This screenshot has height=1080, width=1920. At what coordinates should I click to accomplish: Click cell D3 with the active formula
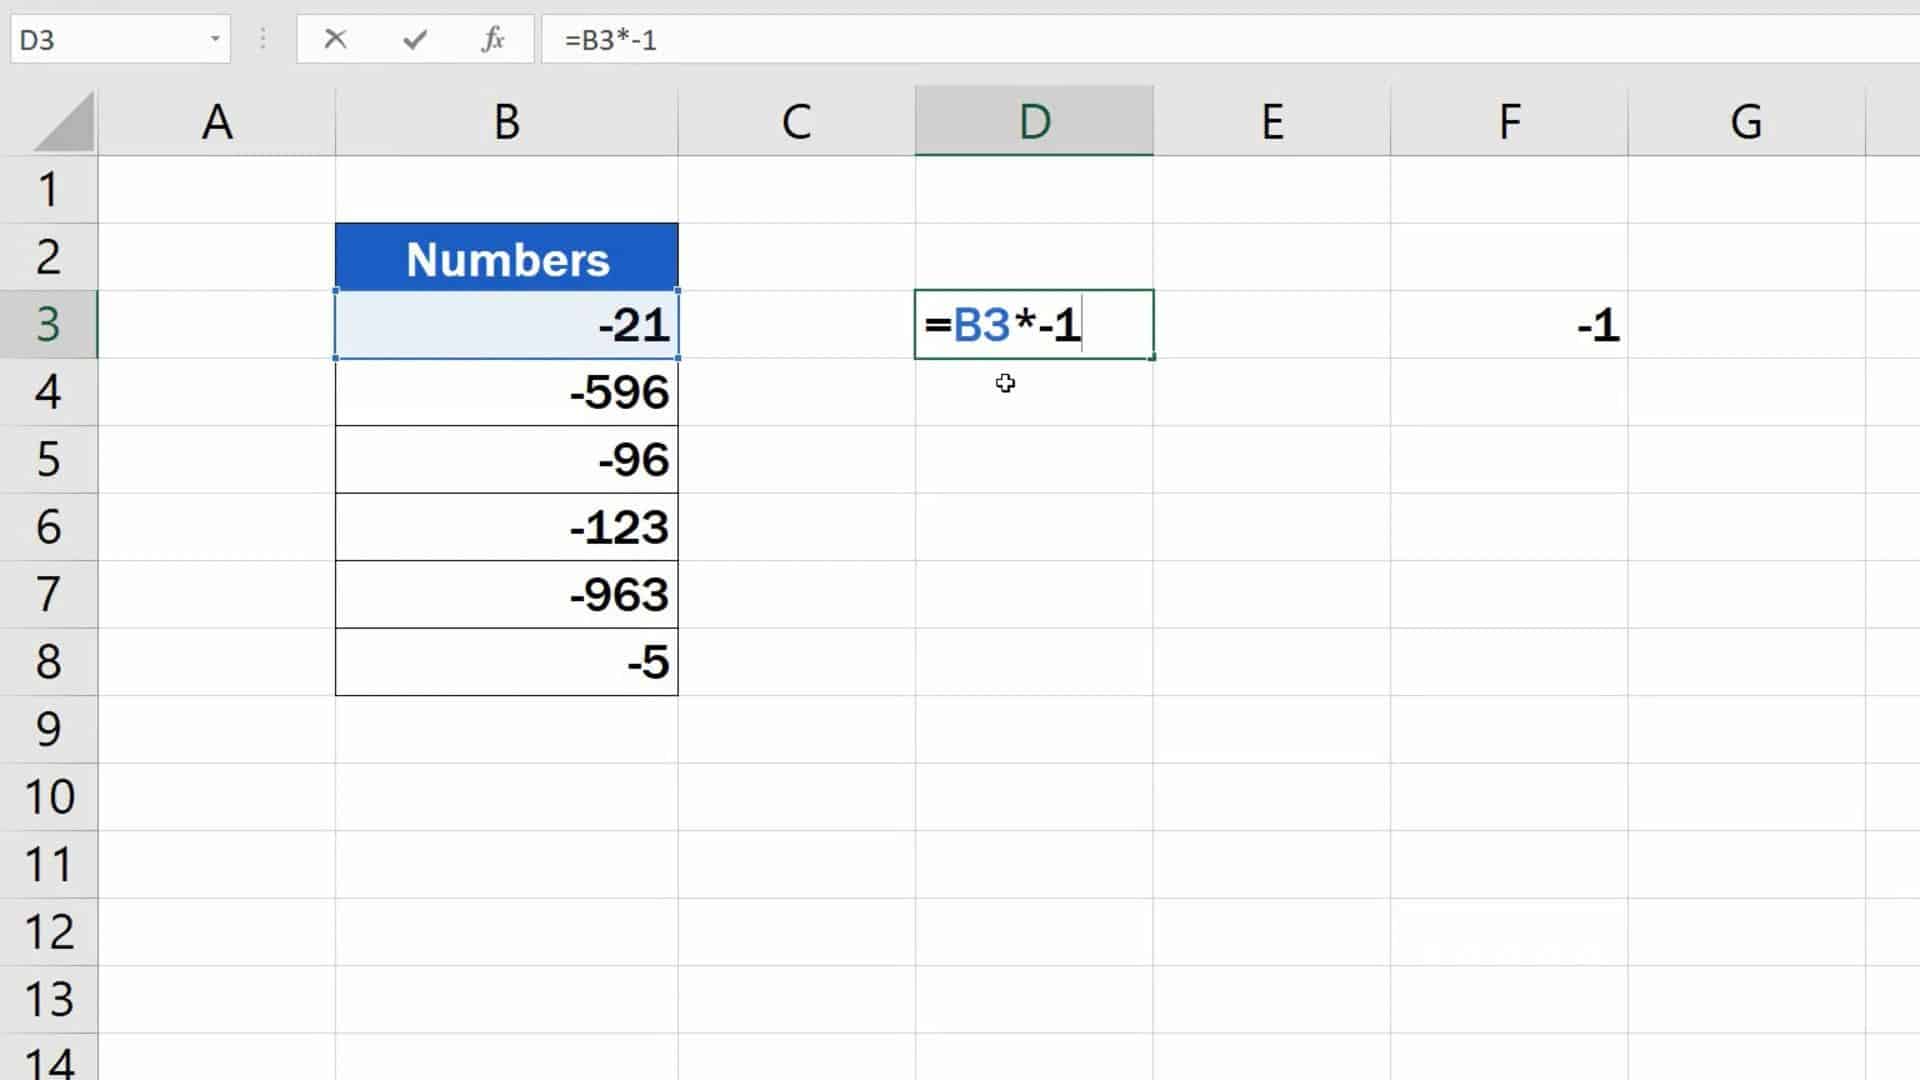pyautogui.click(x=1034, y=324)
